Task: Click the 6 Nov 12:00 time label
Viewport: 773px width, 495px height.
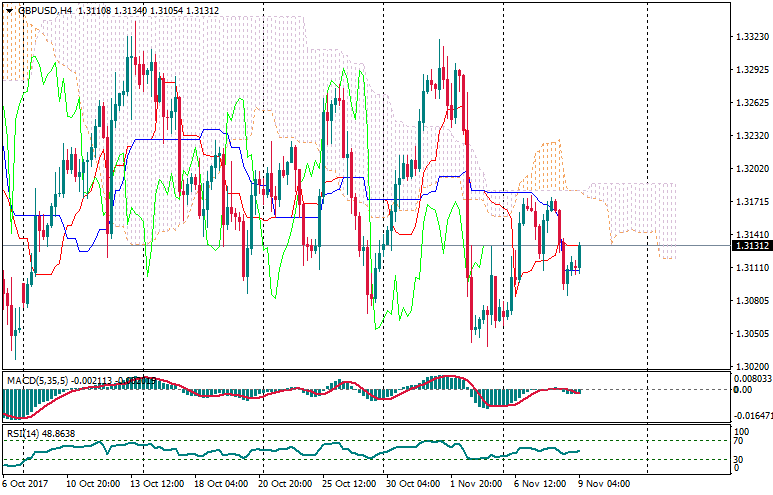Action: click(540, 484)
